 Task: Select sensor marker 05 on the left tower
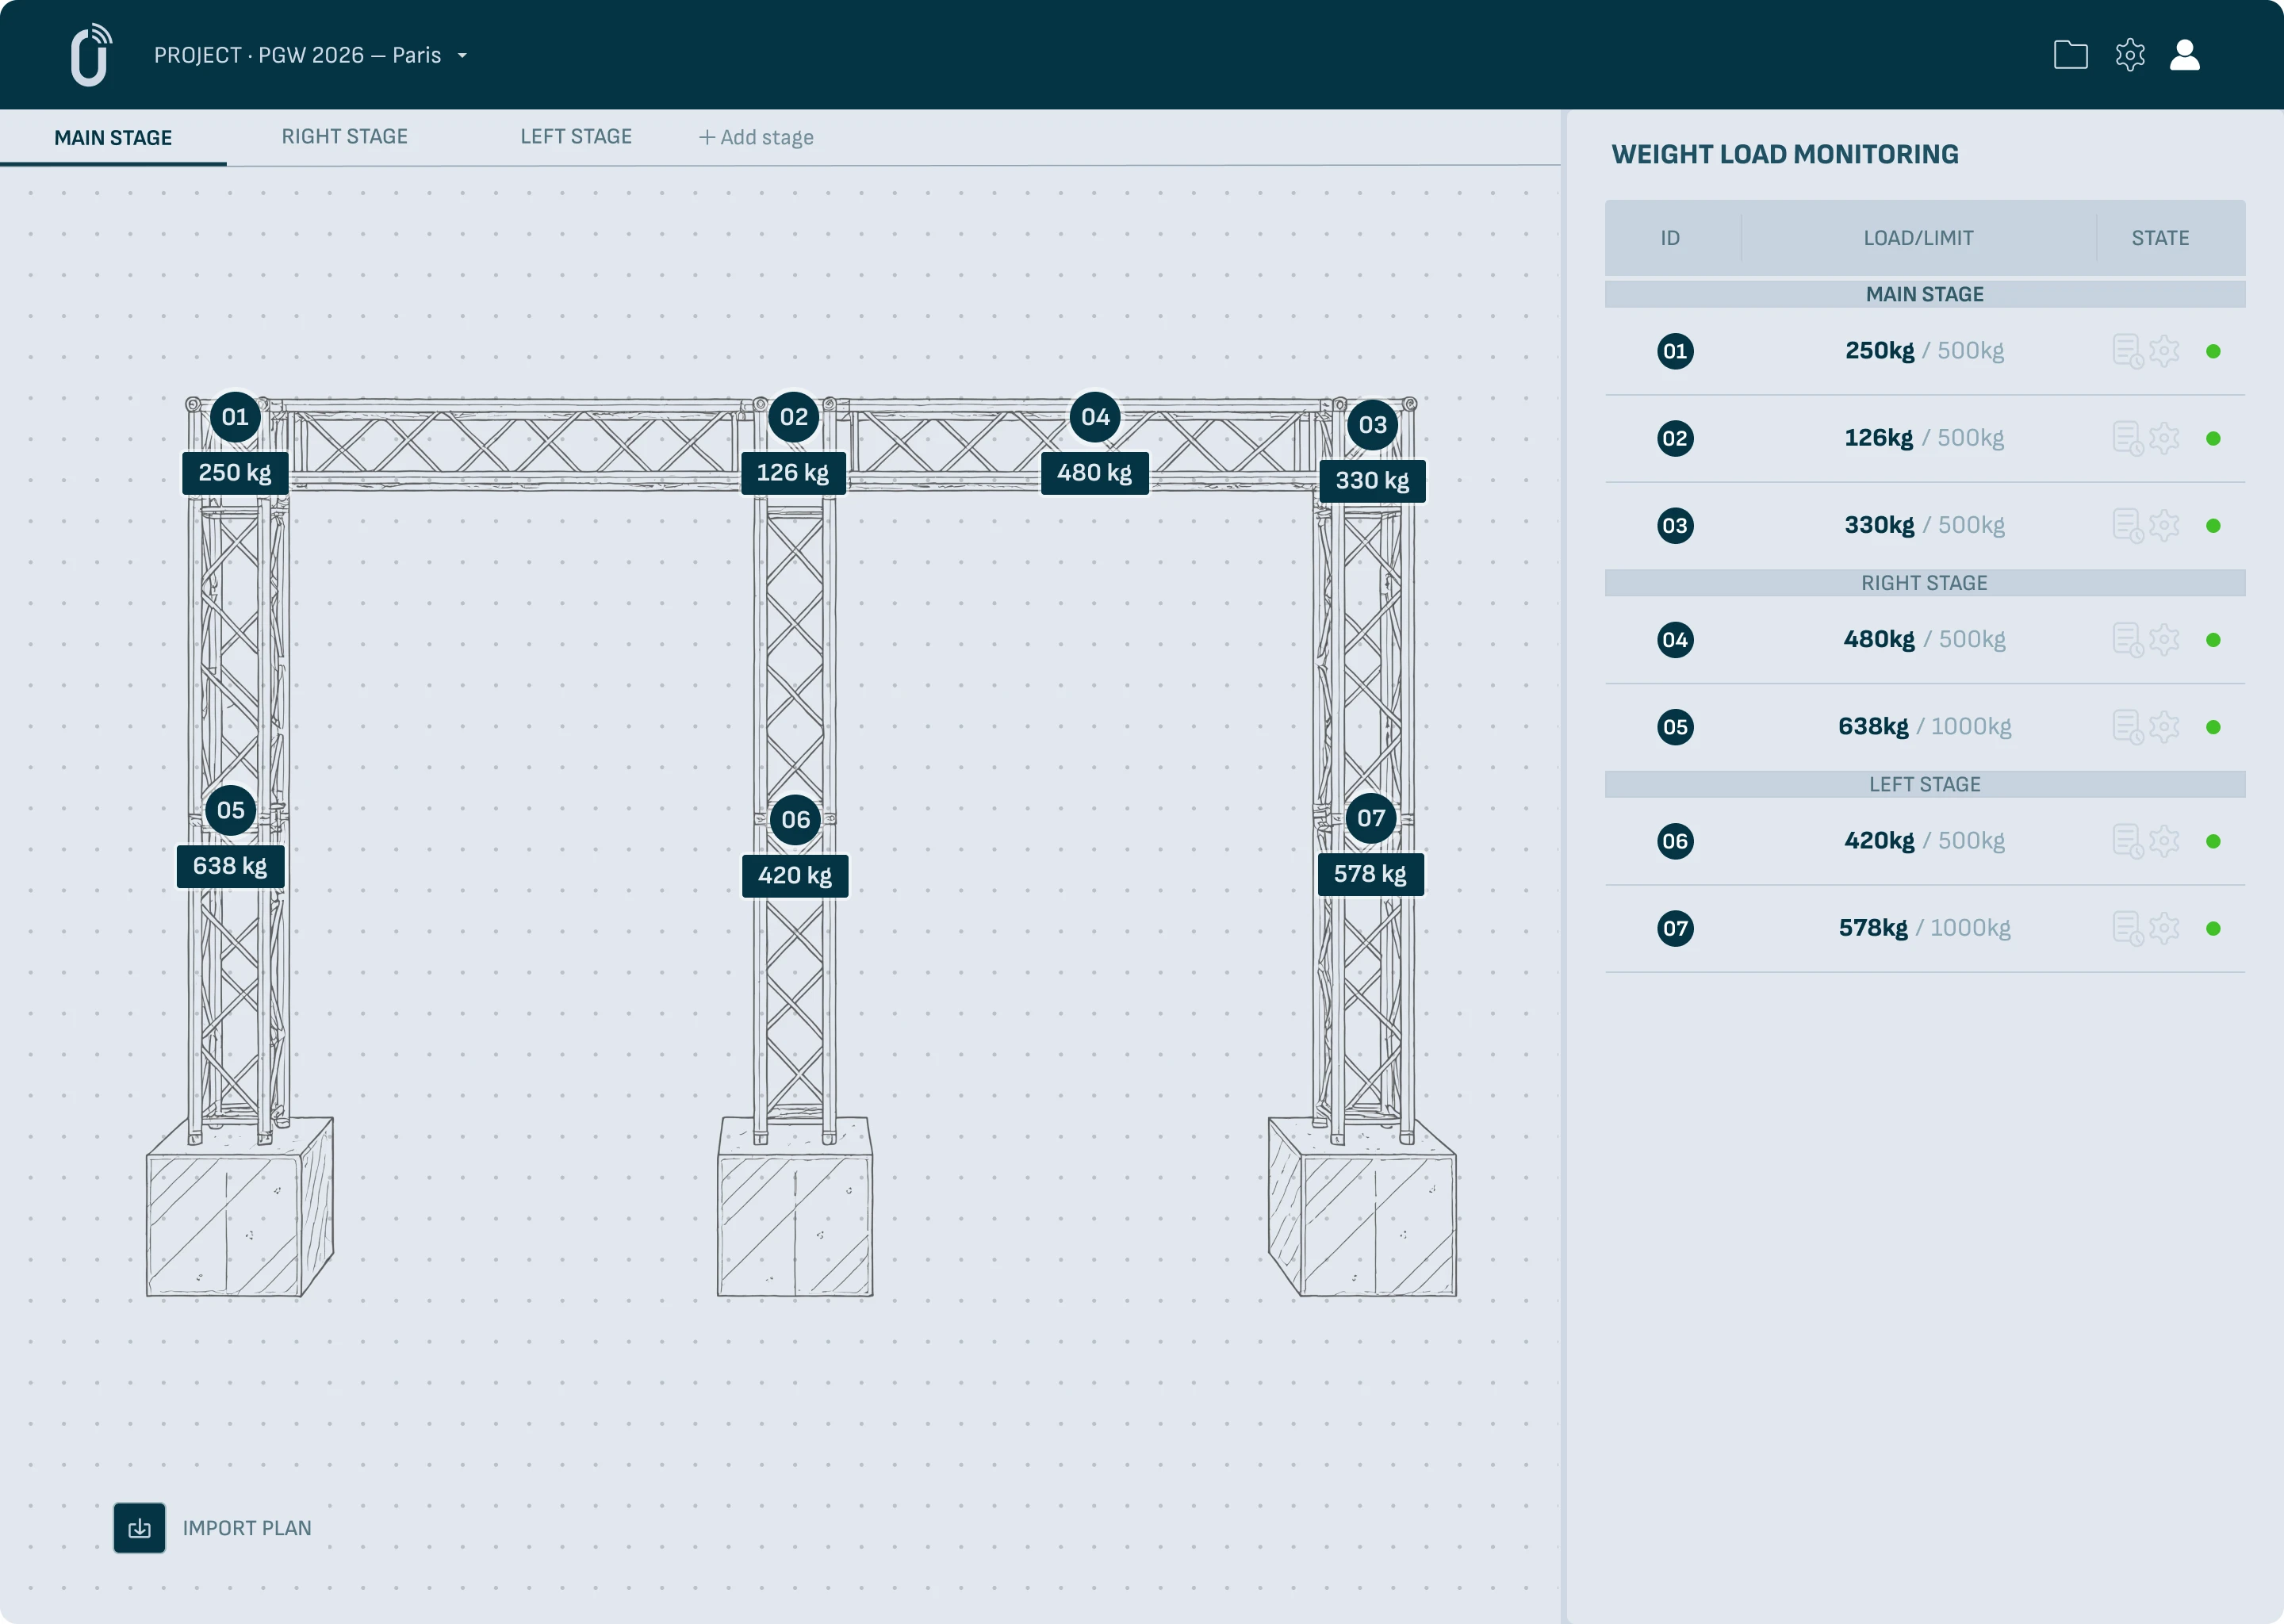(x=231, y=810)
